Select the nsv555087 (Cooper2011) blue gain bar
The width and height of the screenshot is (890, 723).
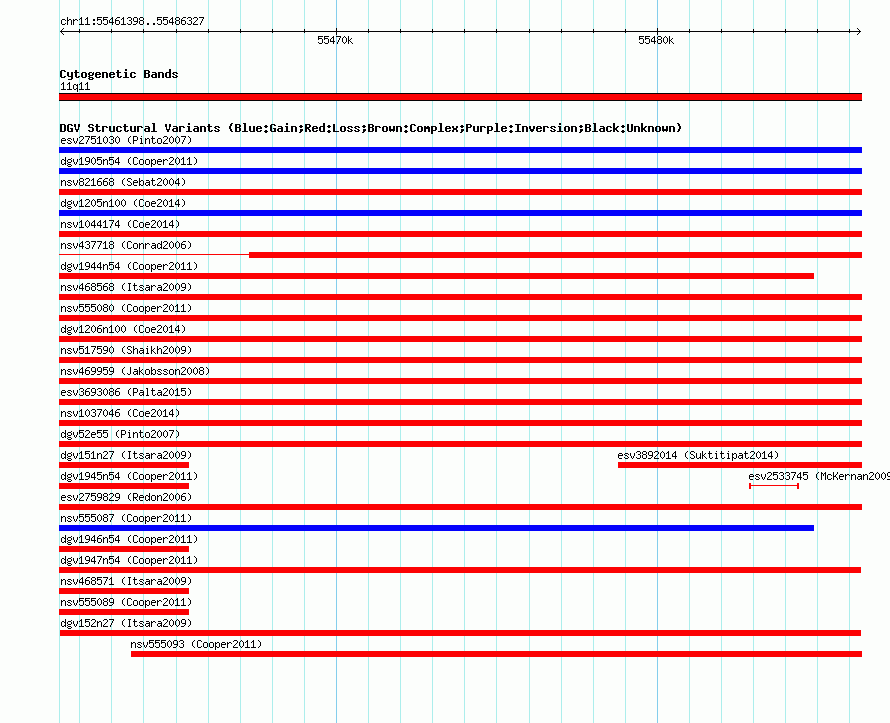tap(436, 528)
